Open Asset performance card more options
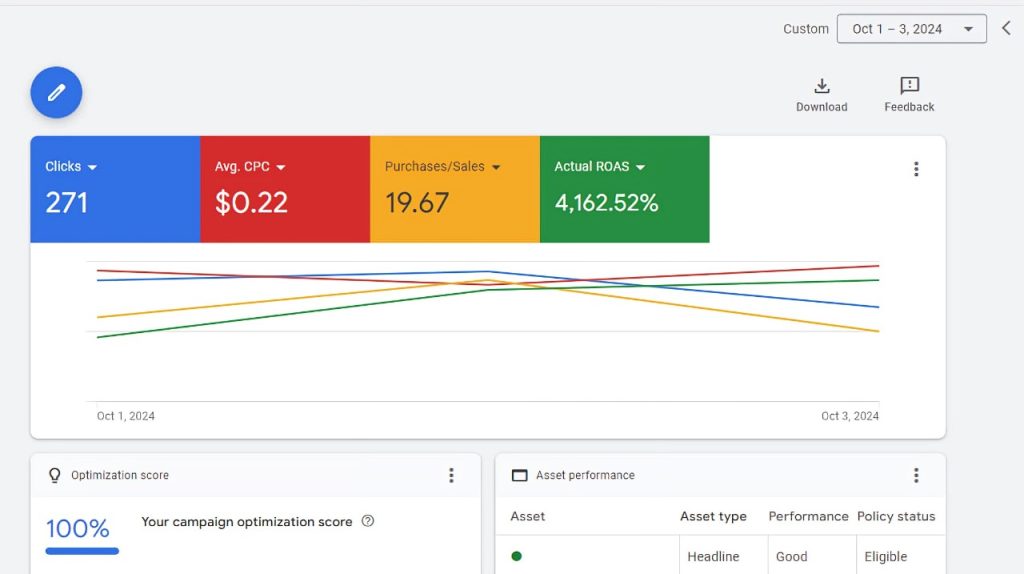The width and height of the screenshot is (1024, 574). (915, 475)
